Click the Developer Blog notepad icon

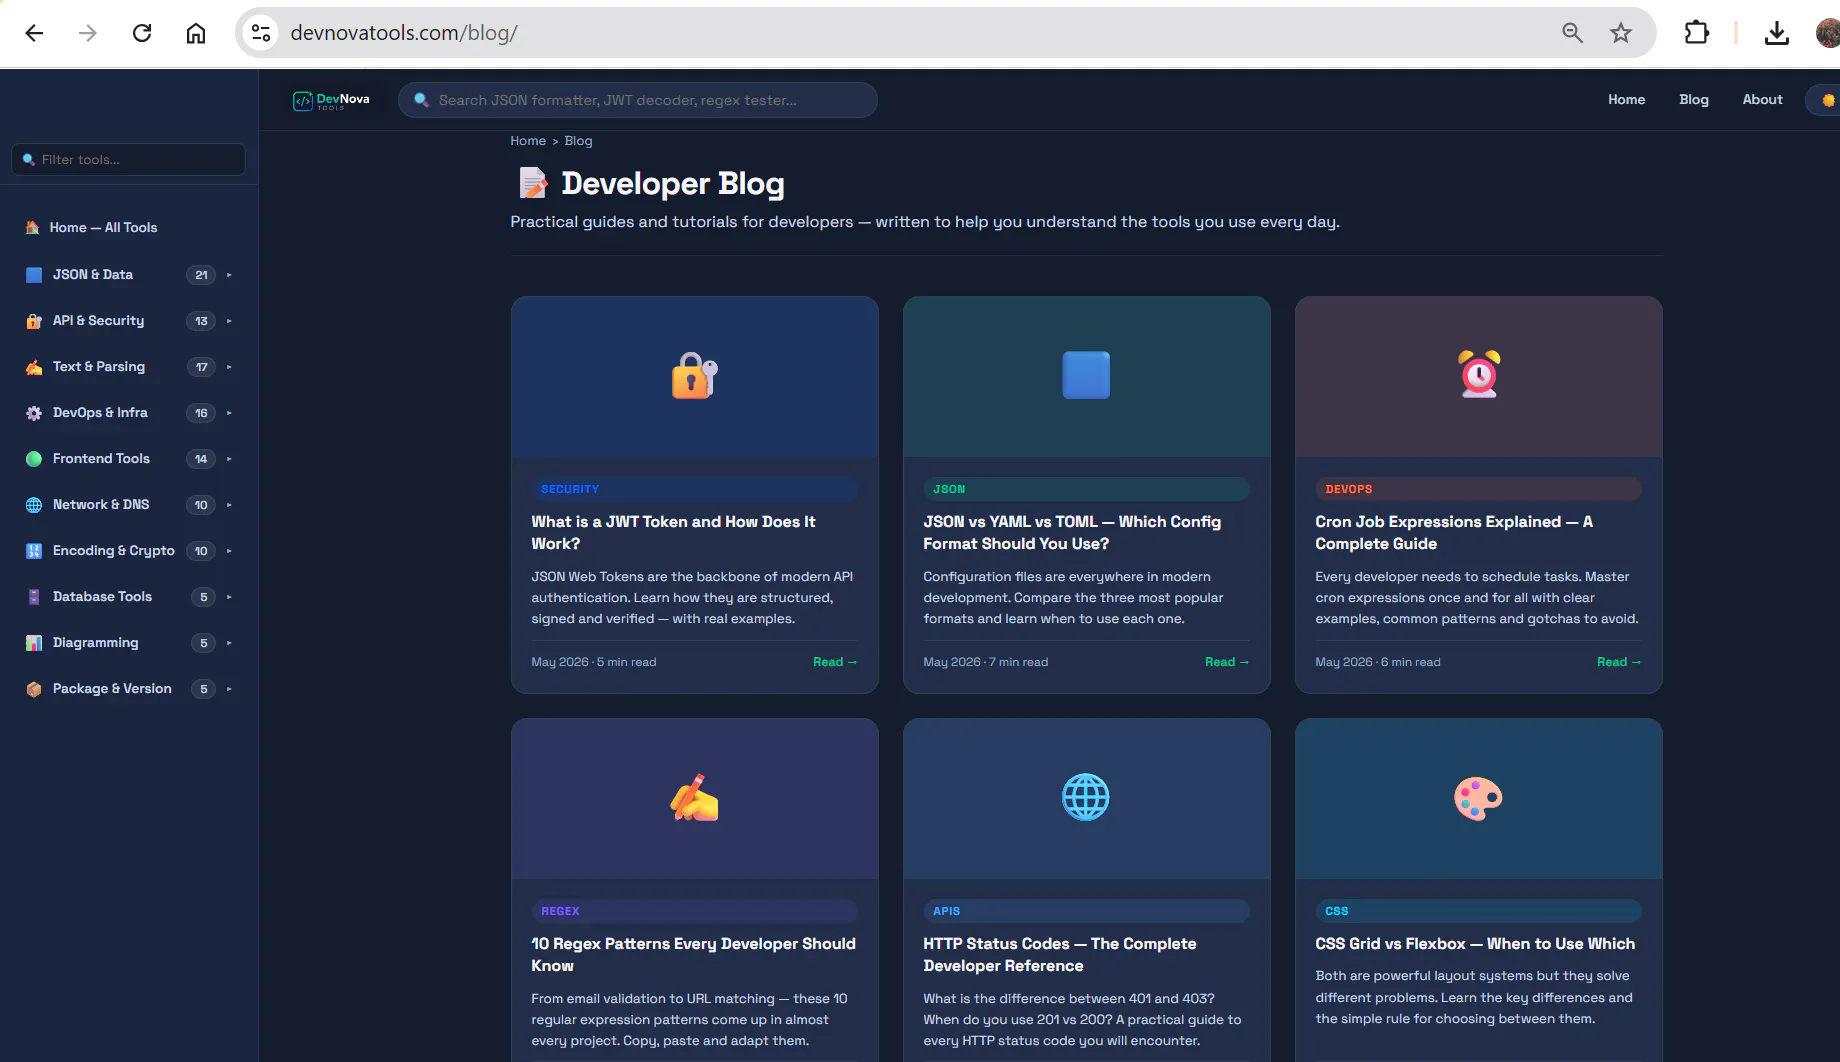click(533, 183)
